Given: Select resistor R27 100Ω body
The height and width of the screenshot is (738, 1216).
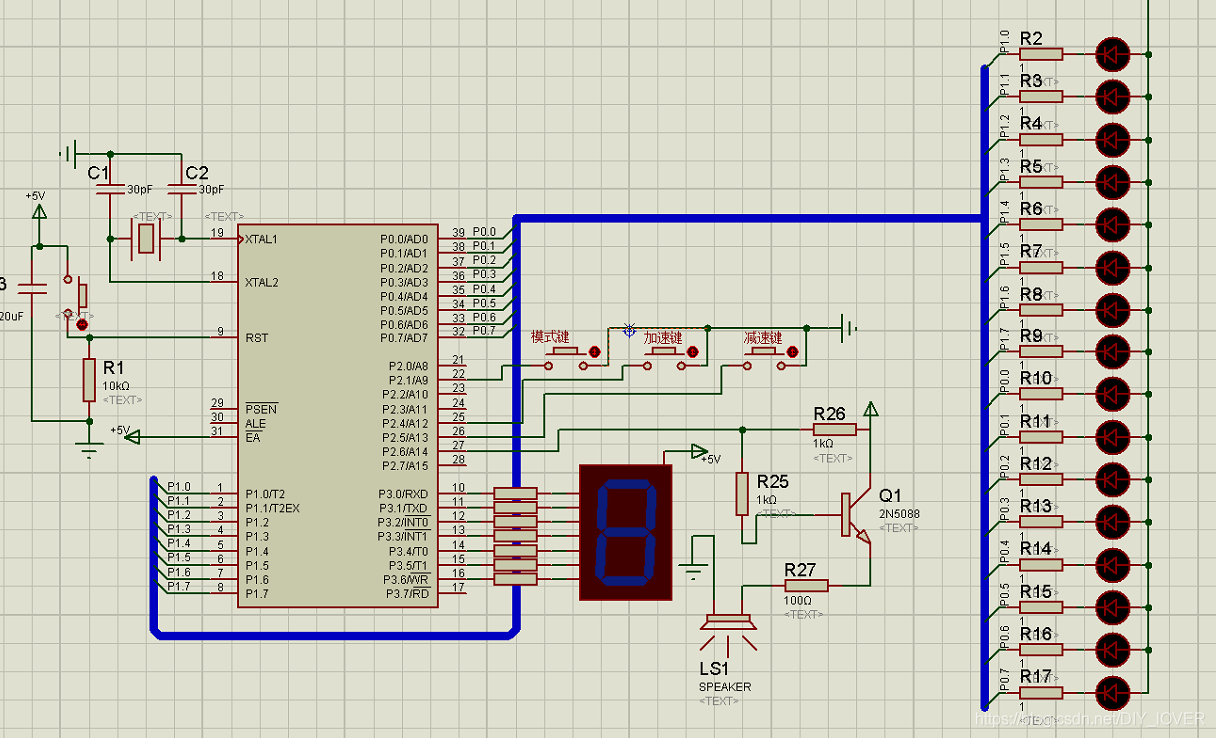Looking at the screenshot, I should (x=806, y=586).
